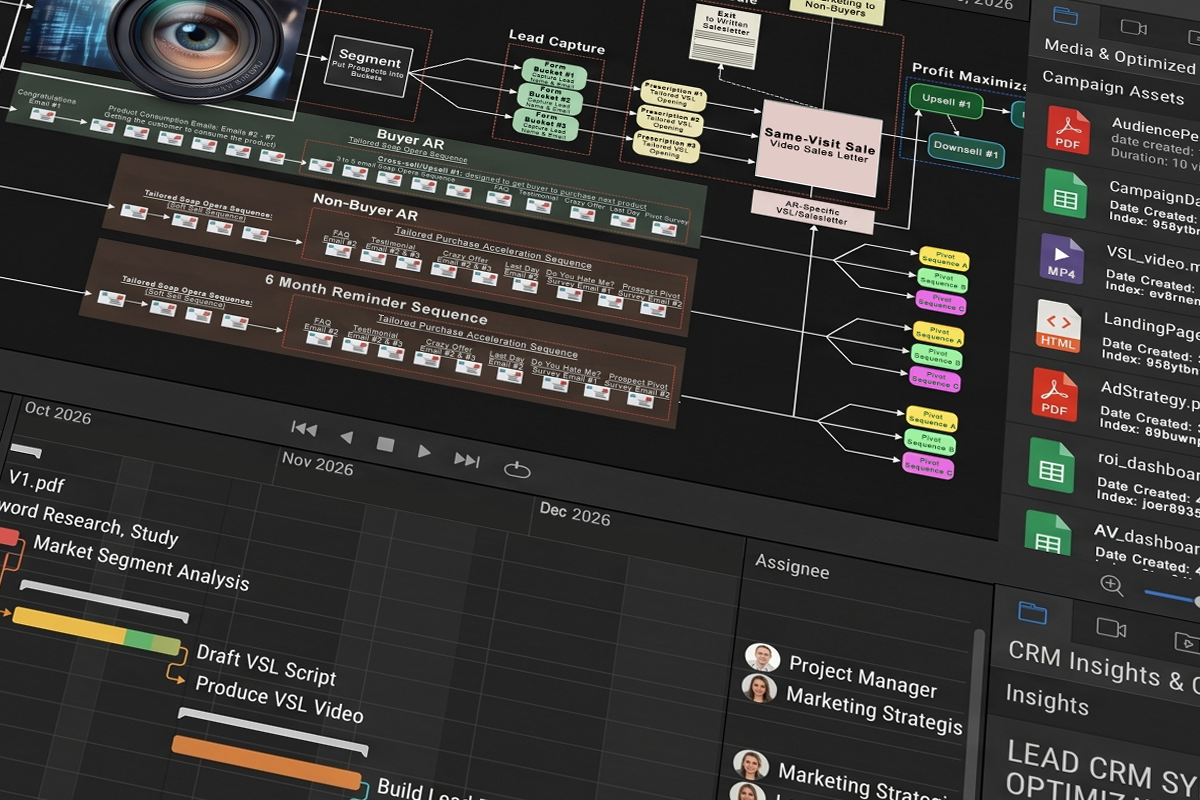1200x800 pixels.
Task: Switch to video camera tab in CRM Insights panel
Action: [x=1111, y=627]
